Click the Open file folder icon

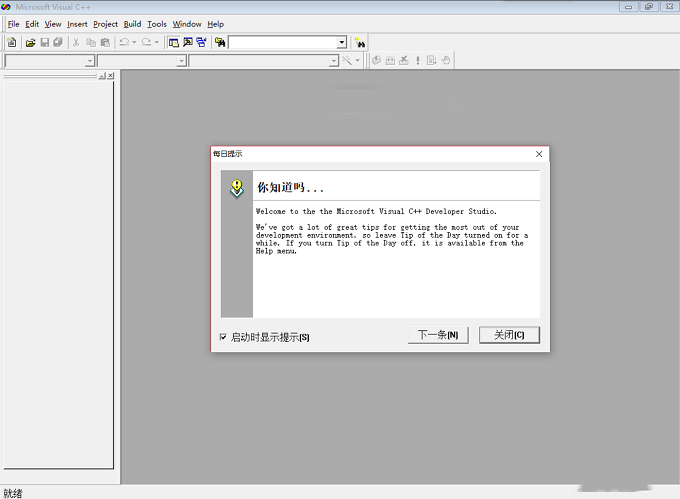click(30, 42)
